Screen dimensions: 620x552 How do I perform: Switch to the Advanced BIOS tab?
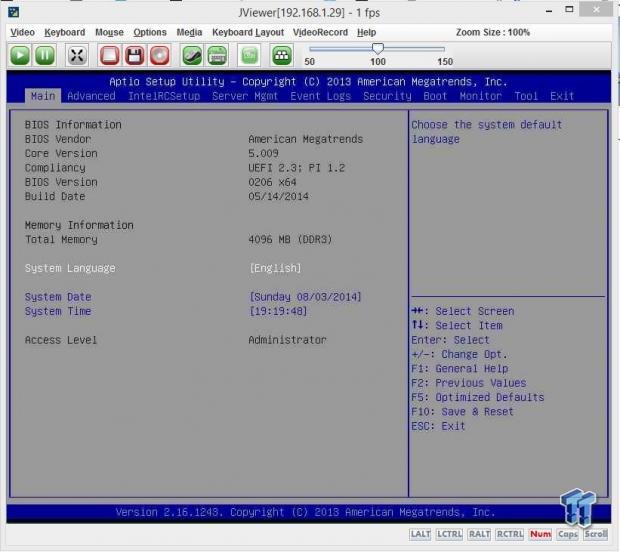coord(91,96)
